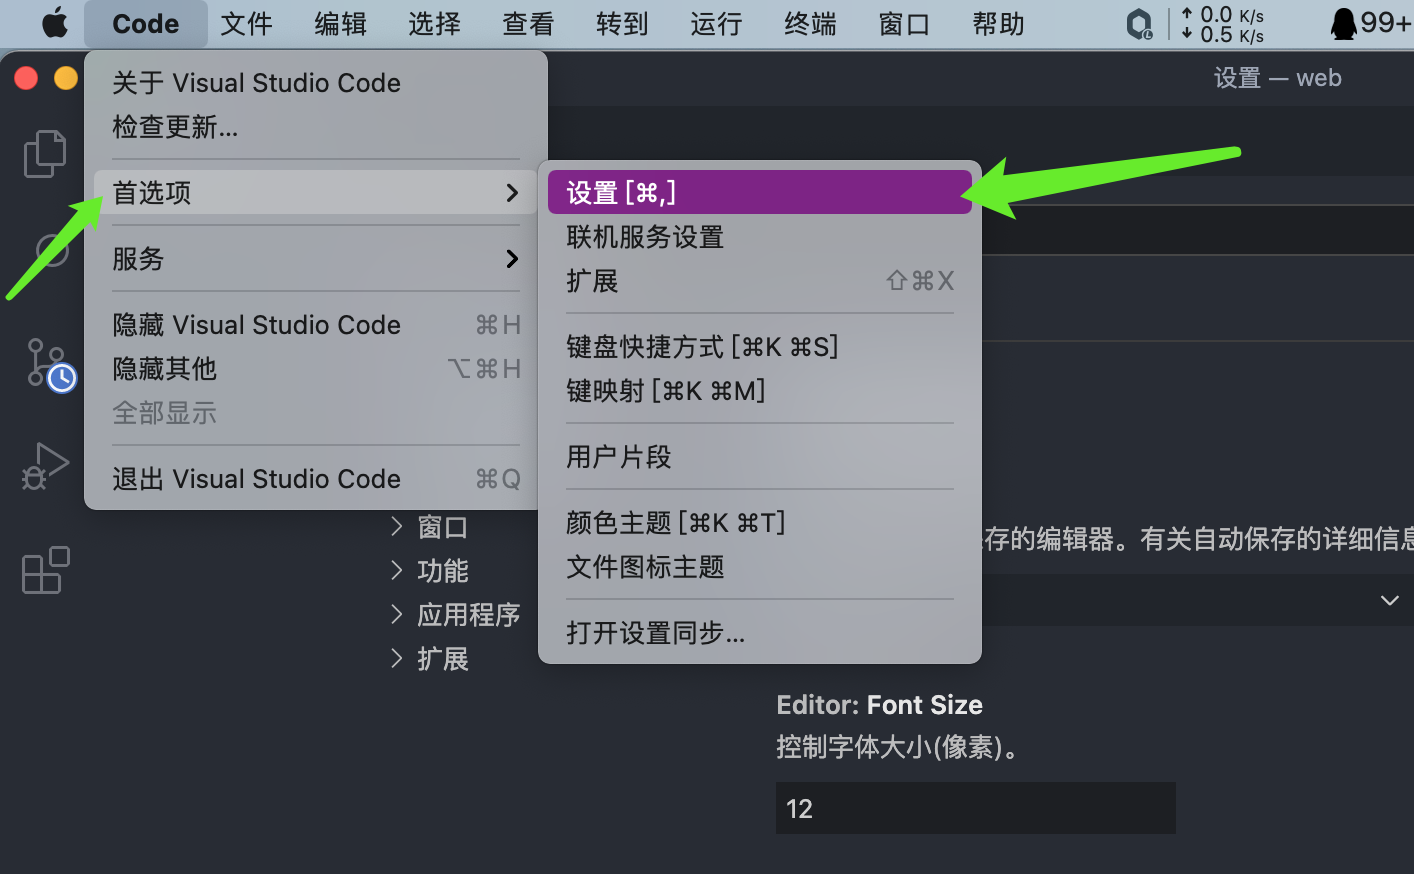Open Extensions view in activity bar
Screen dimensions: 1414x874
[x=45, y=570]
